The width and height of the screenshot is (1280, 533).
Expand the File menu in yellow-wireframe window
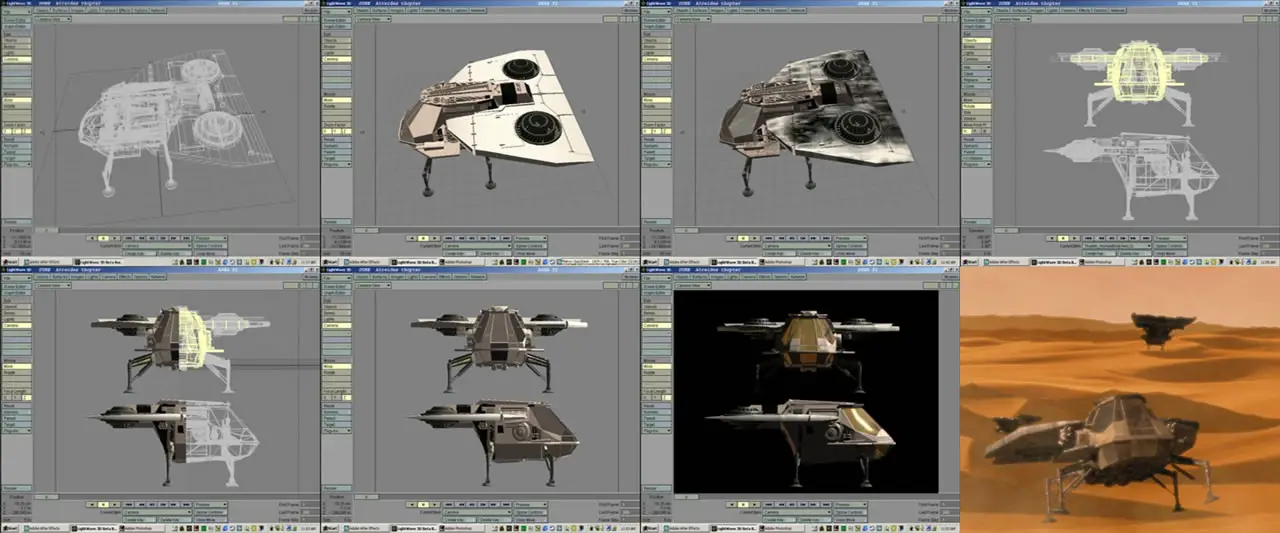tap(976, 12)
